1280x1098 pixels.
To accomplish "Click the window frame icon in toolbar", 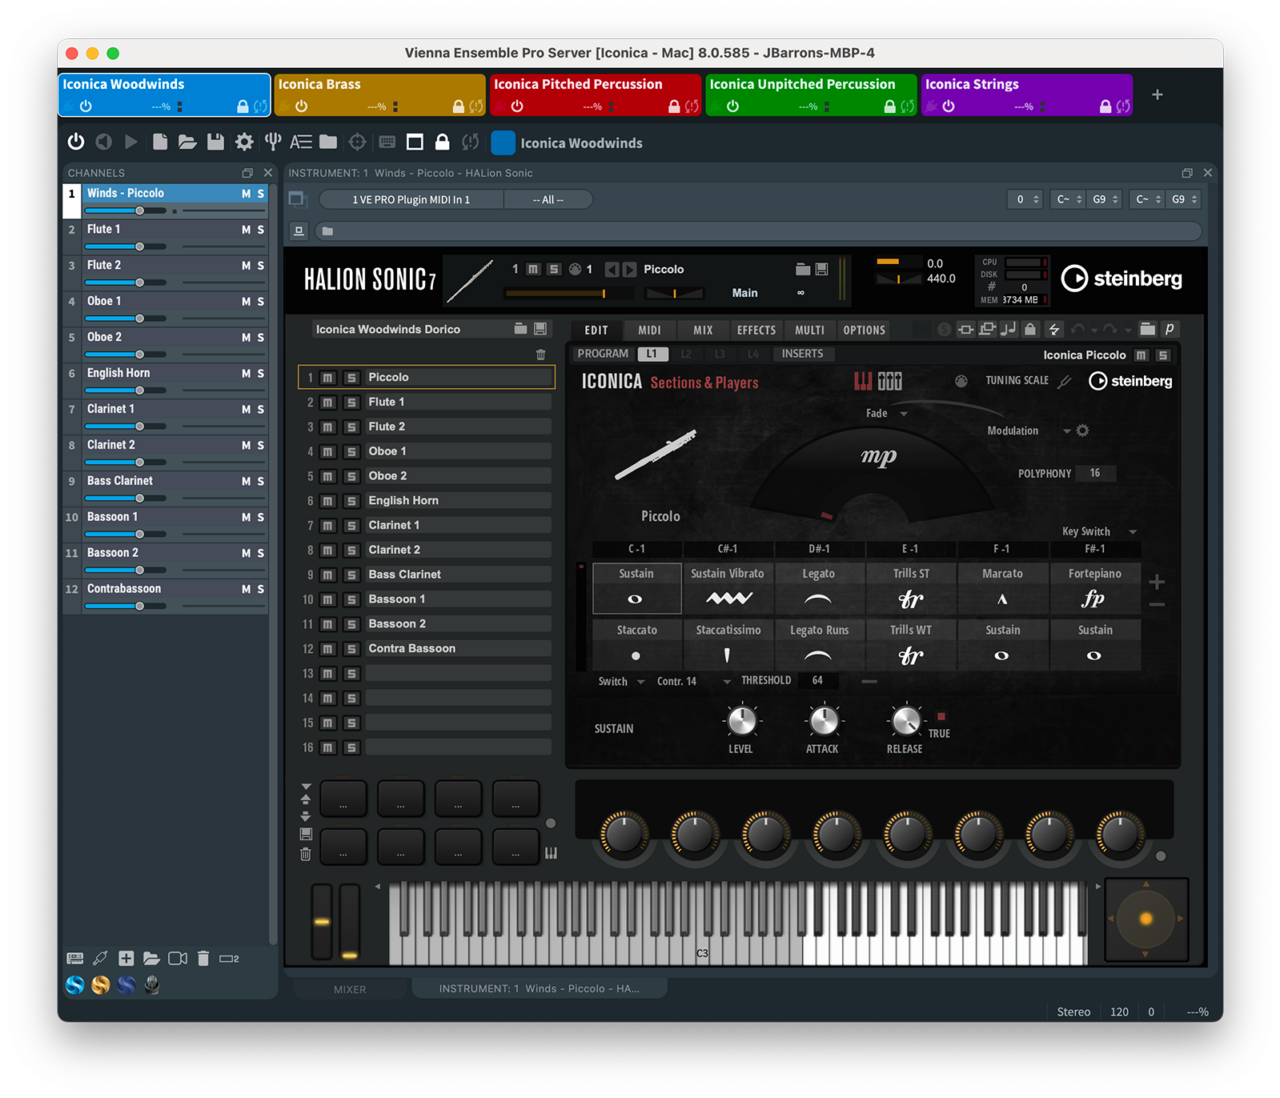I will 415,142.
